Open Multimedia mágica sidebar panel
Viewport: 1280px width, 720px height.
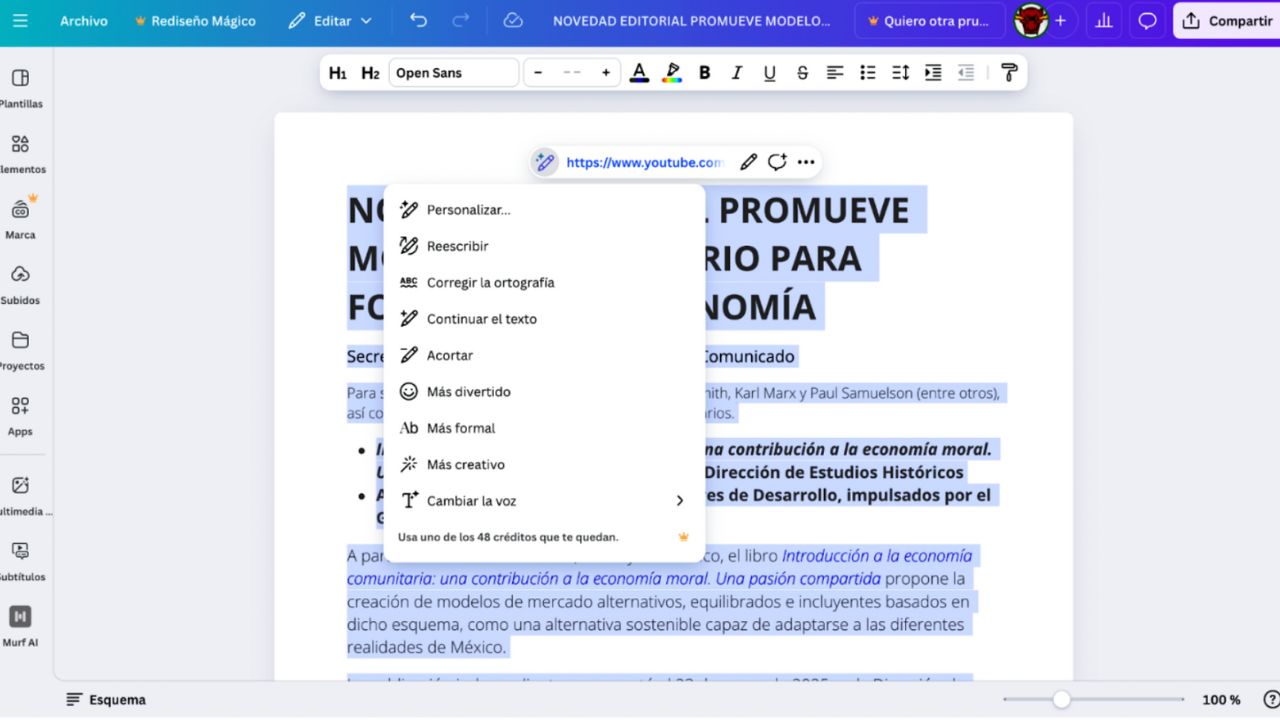[20, 495]
